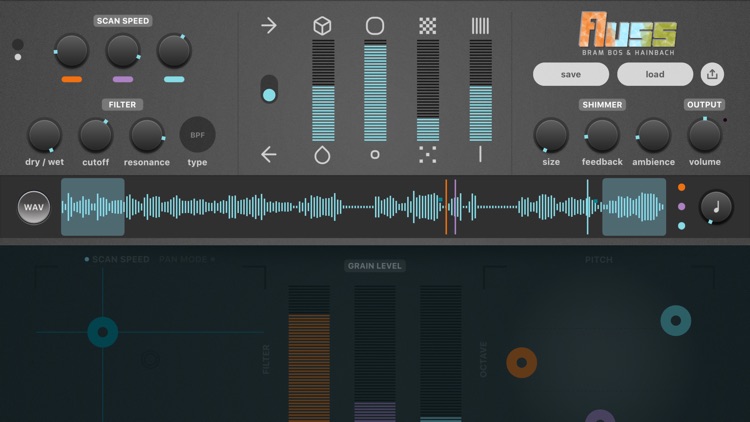Click the cyan grain level bar
This screenshot has height=422, width=750.
(x=441, y=354)
